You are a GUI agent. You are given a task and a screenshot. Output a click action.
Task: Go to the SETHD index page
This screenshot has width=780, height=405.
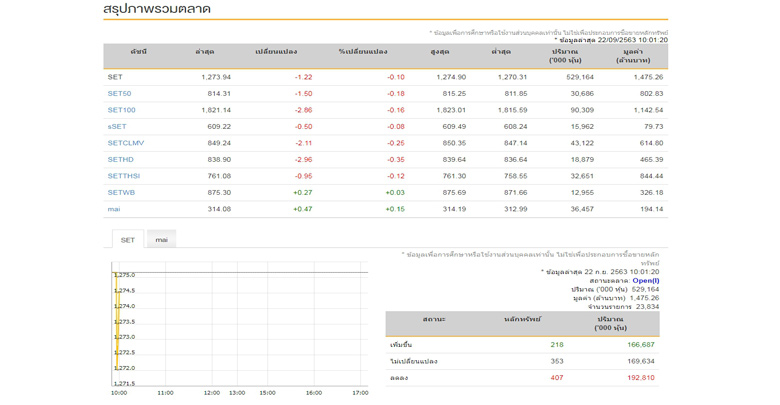tap(120, 160)
